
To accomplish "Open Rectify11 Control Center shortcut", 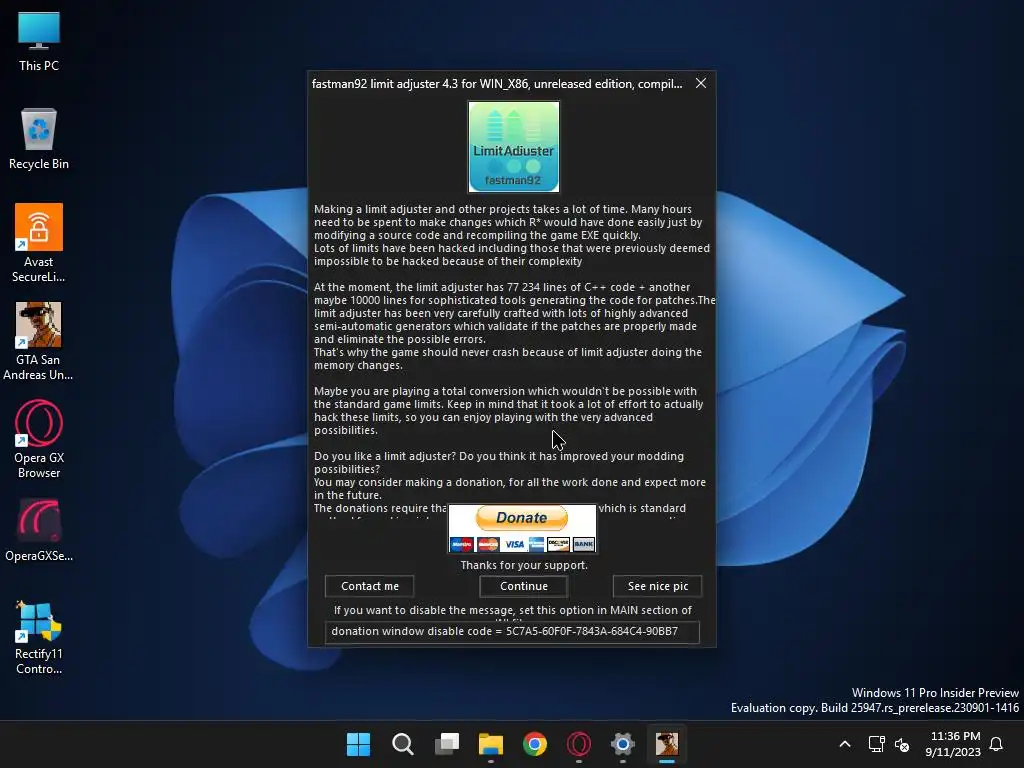I will coord(39,635).
